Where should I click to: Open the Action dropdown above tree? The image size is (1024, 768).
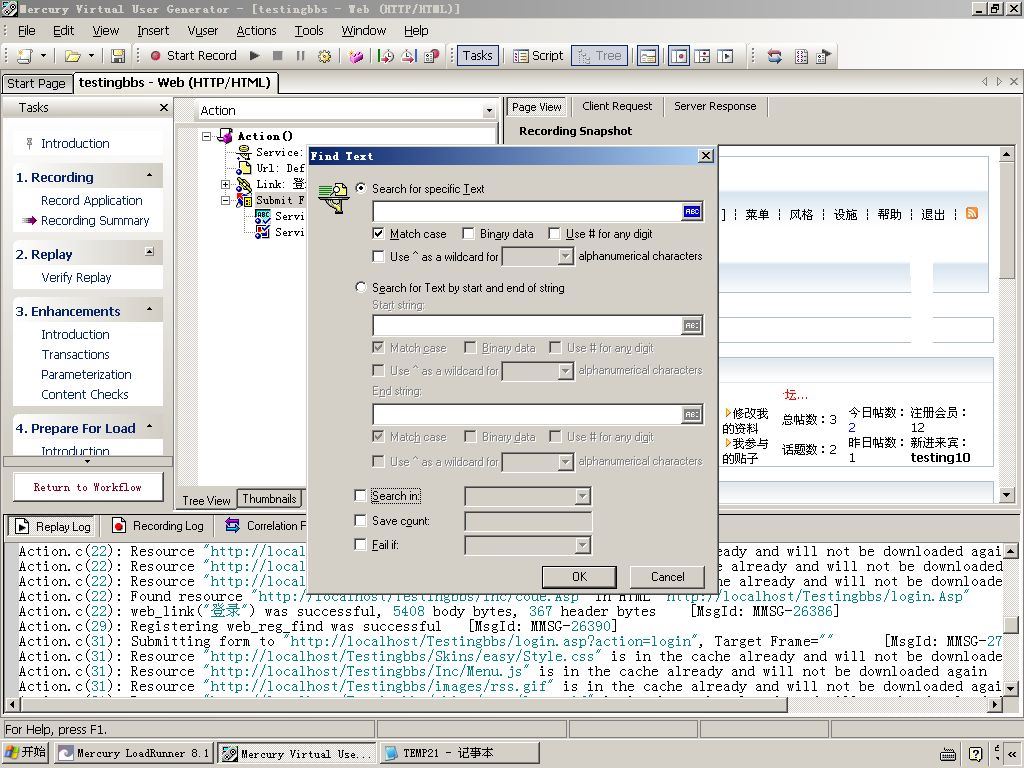pyautogui.click(x=488, y=110)
